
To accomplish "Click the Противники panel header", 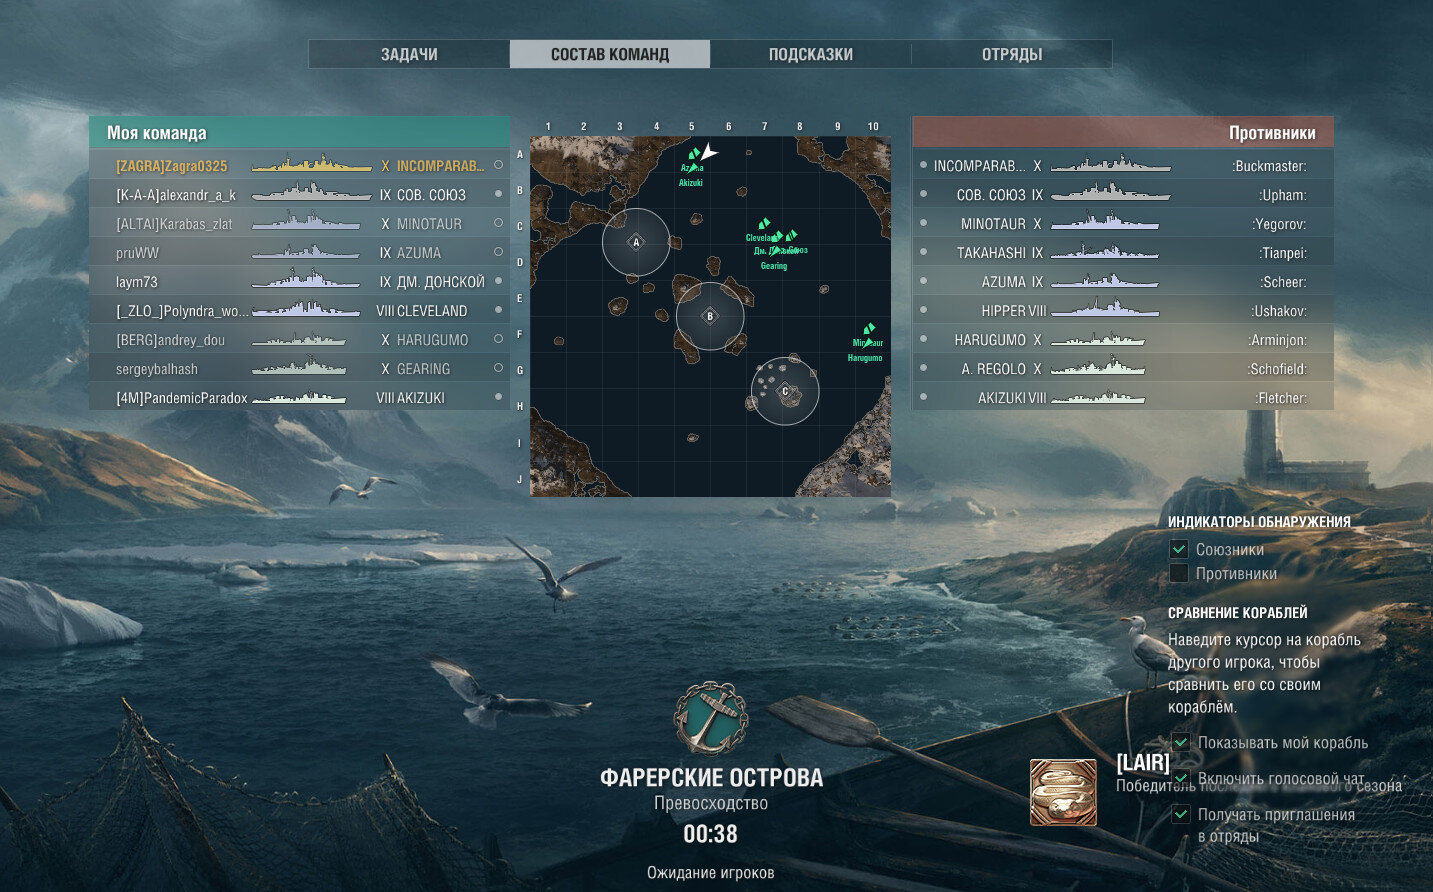I will [x=1123, y=132].
